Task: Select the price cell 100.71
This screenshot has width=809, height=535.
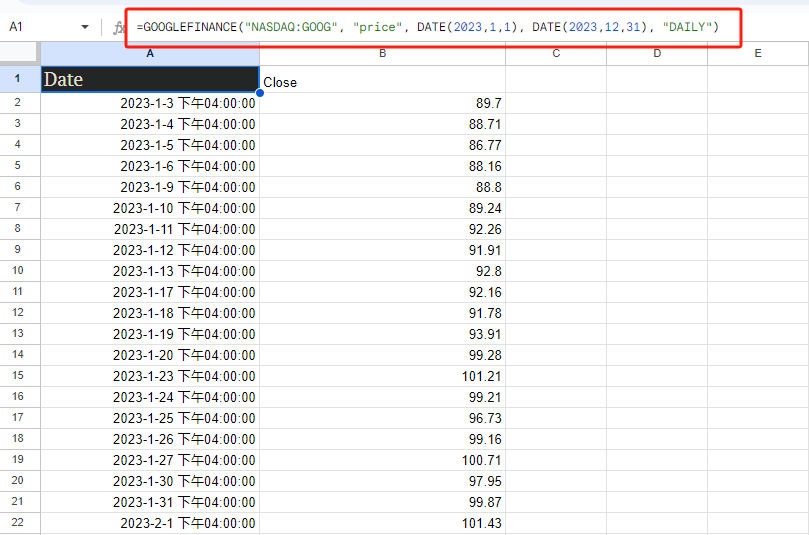Action: click(382, 460)
